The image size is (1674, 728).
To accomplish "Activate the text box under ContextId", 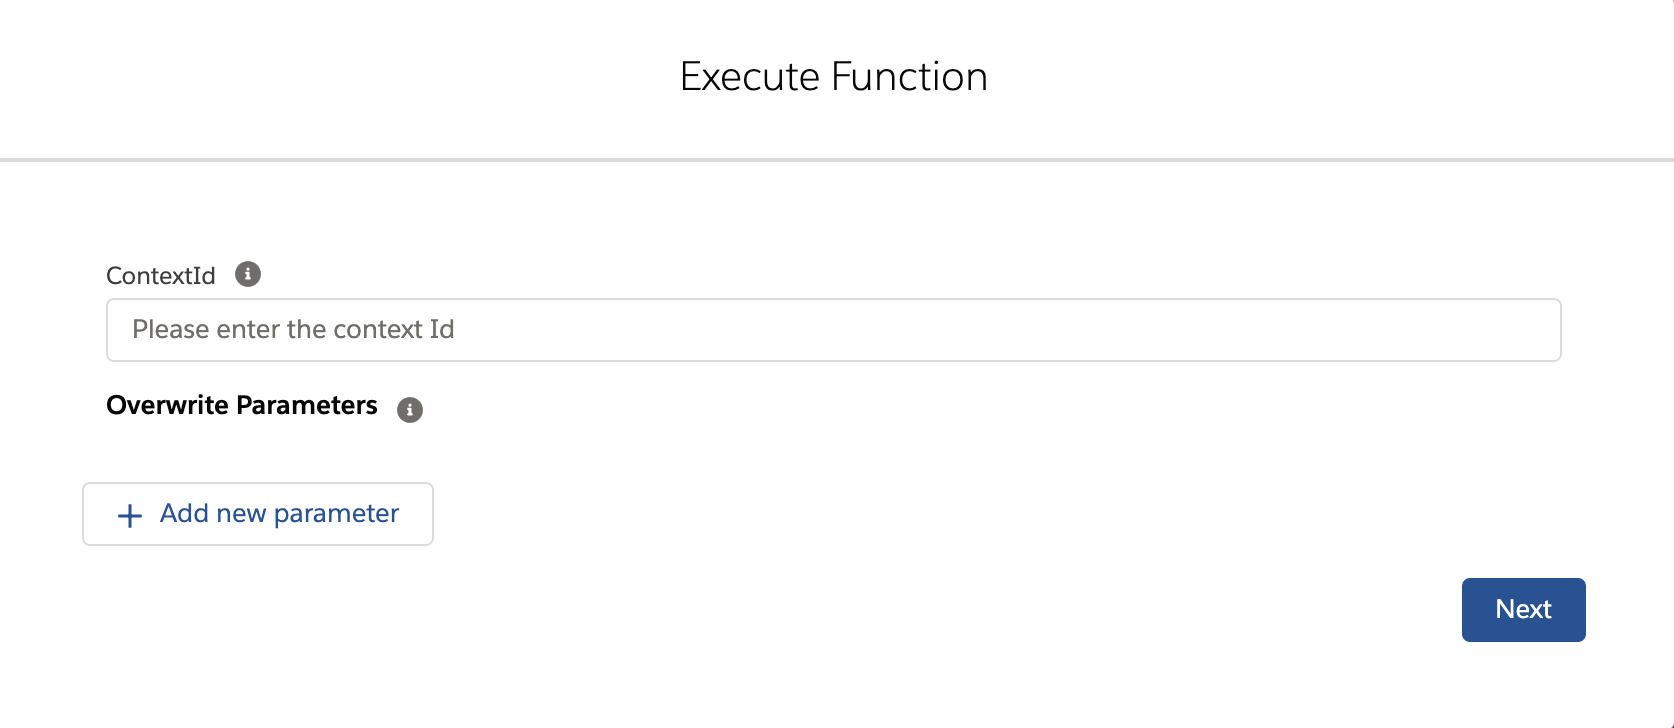I will tap(833, 330).
